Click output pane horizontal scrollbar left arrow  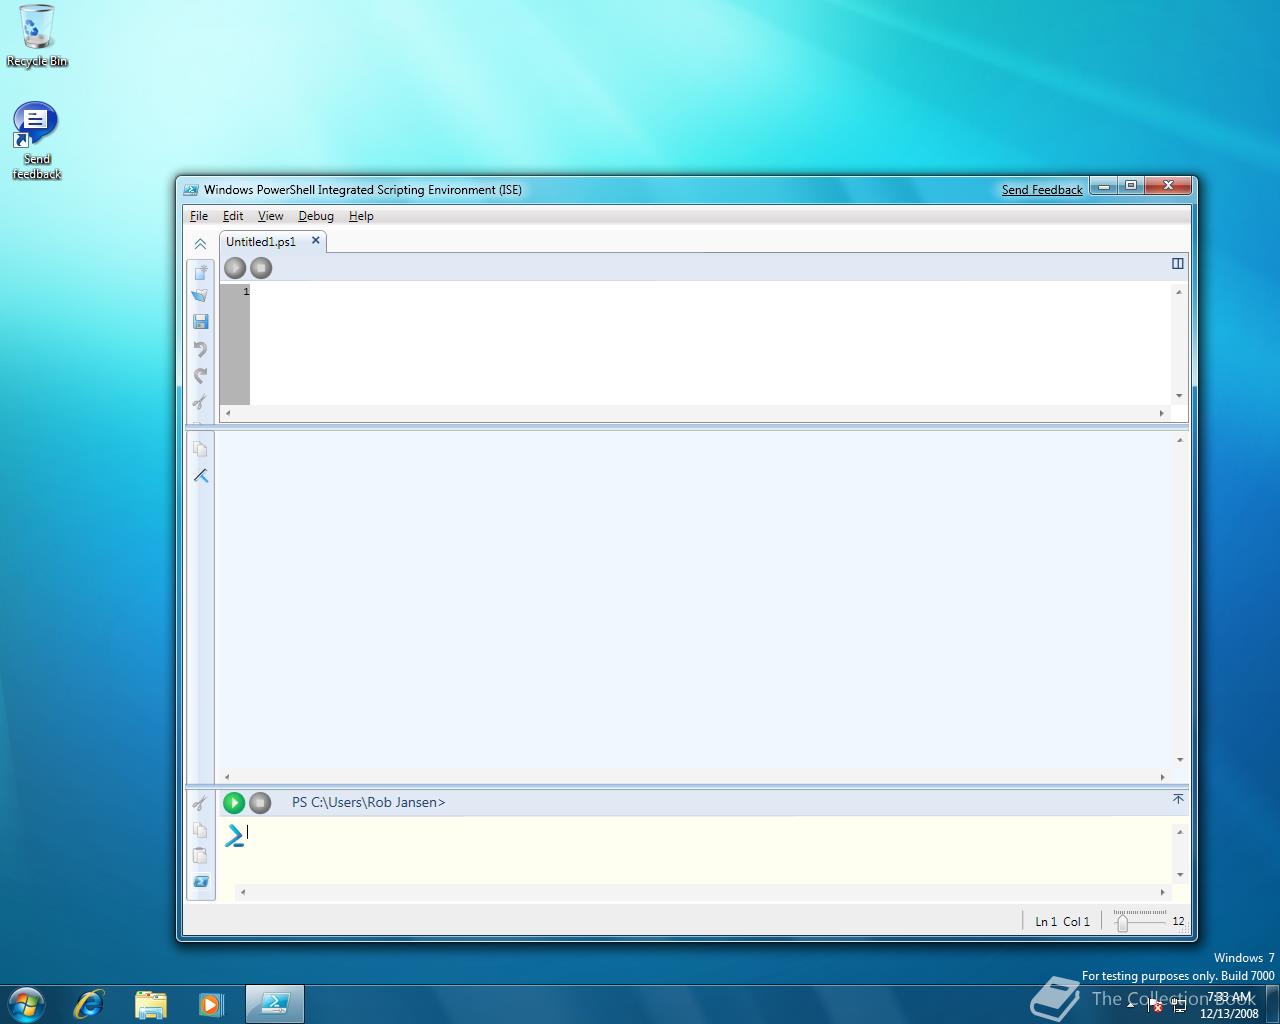click(x=227, y=777)
